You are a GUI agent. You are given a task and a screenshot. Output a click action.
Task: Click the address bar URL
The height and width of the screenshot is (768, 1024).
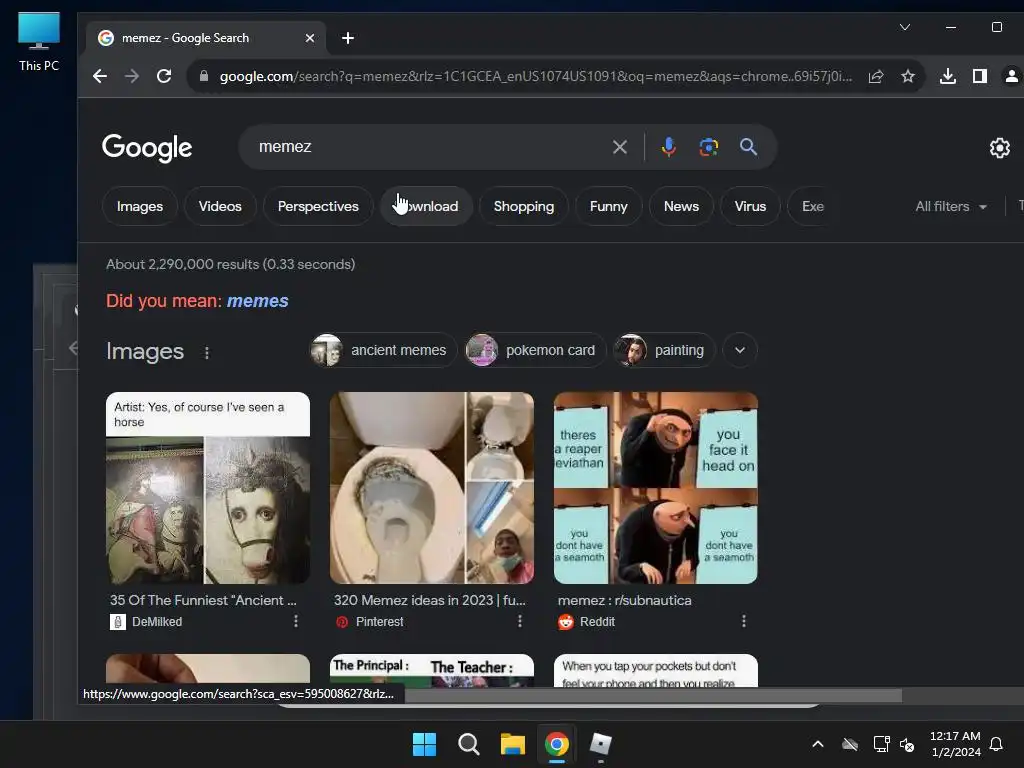point(536,76)
